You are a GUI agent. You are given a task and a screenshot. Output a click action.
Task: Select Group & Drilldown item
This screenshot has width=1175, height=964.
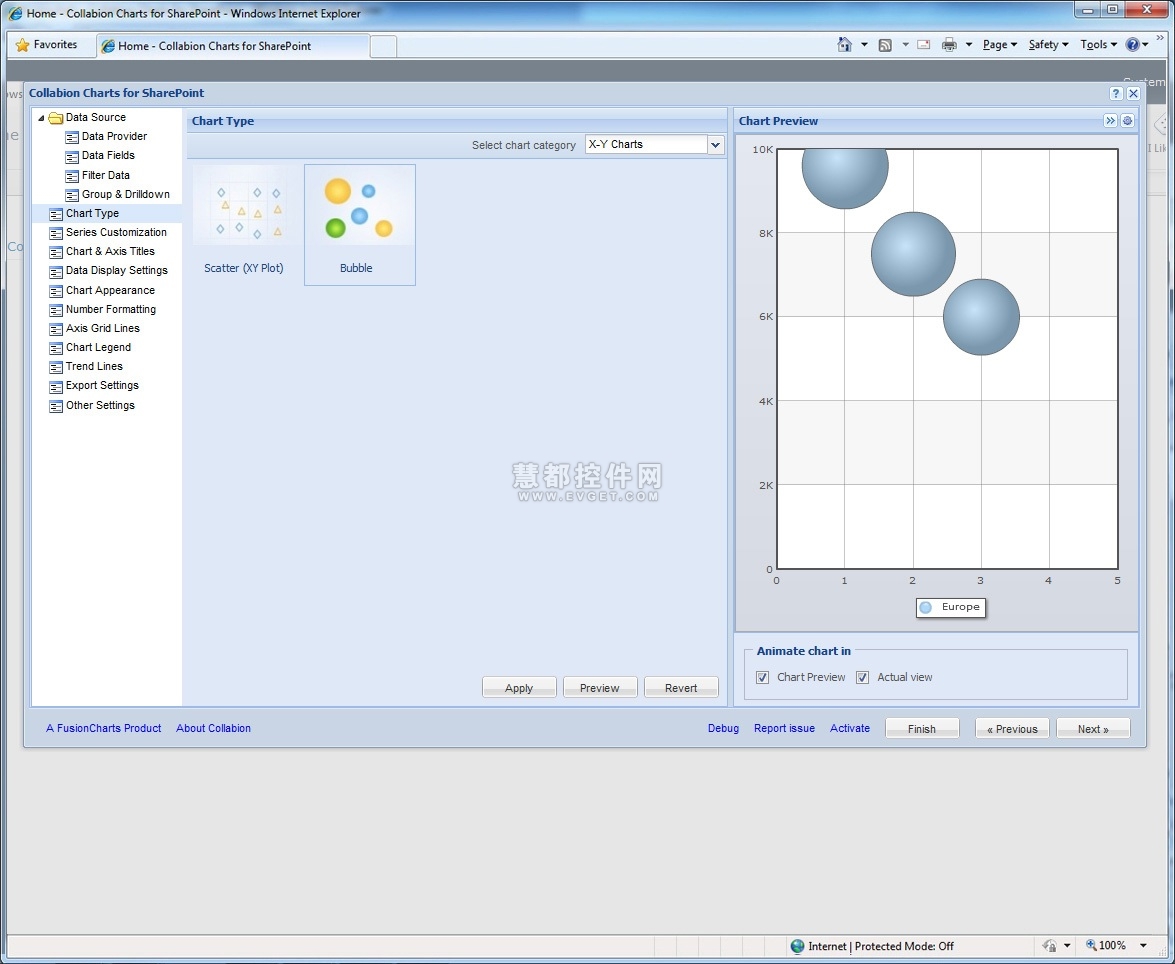tap(125, 194)
